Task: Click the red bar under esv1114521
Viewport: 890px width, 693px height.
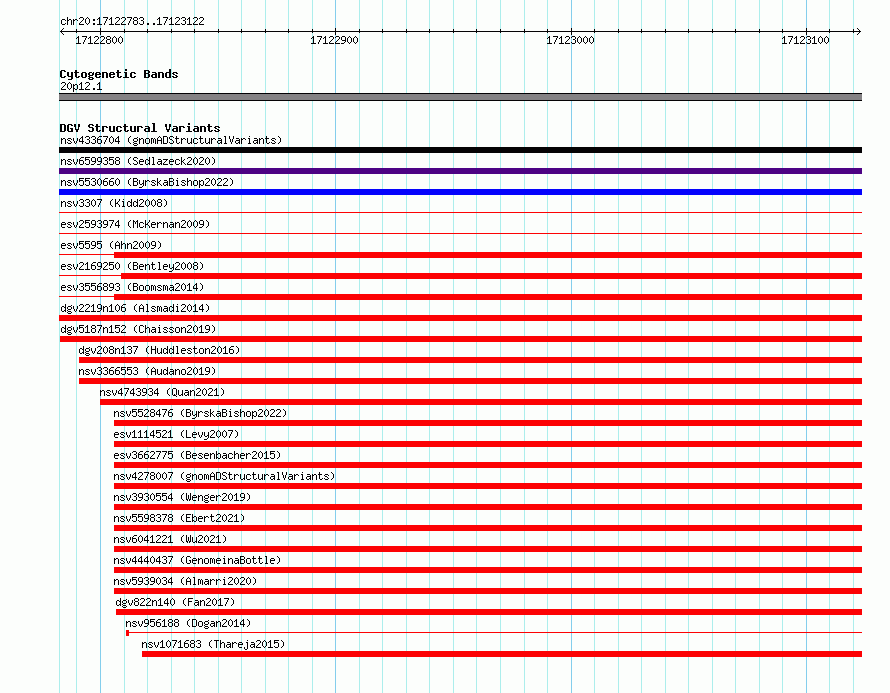Action: point(488,444)
